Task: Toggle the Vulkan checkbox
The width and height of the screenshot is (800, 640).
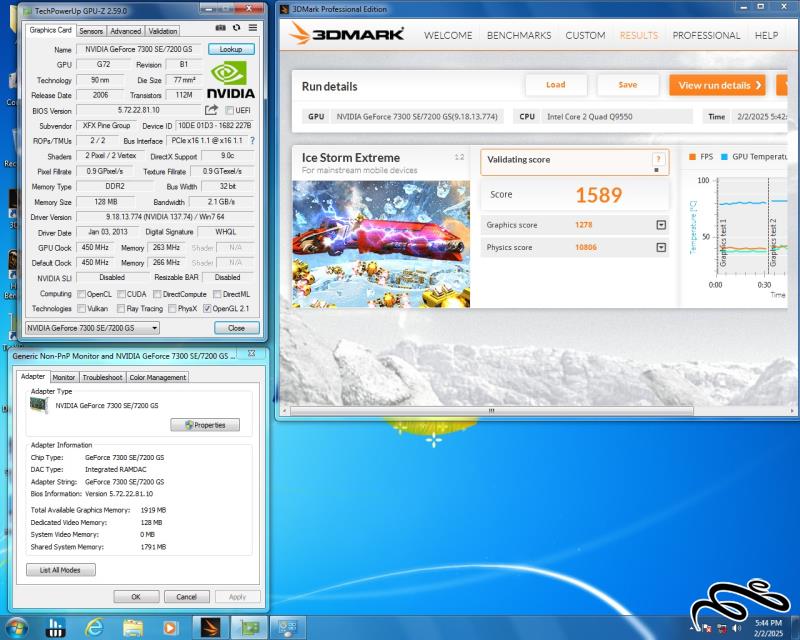Action: pyautogui.click(x=81, y=308)
